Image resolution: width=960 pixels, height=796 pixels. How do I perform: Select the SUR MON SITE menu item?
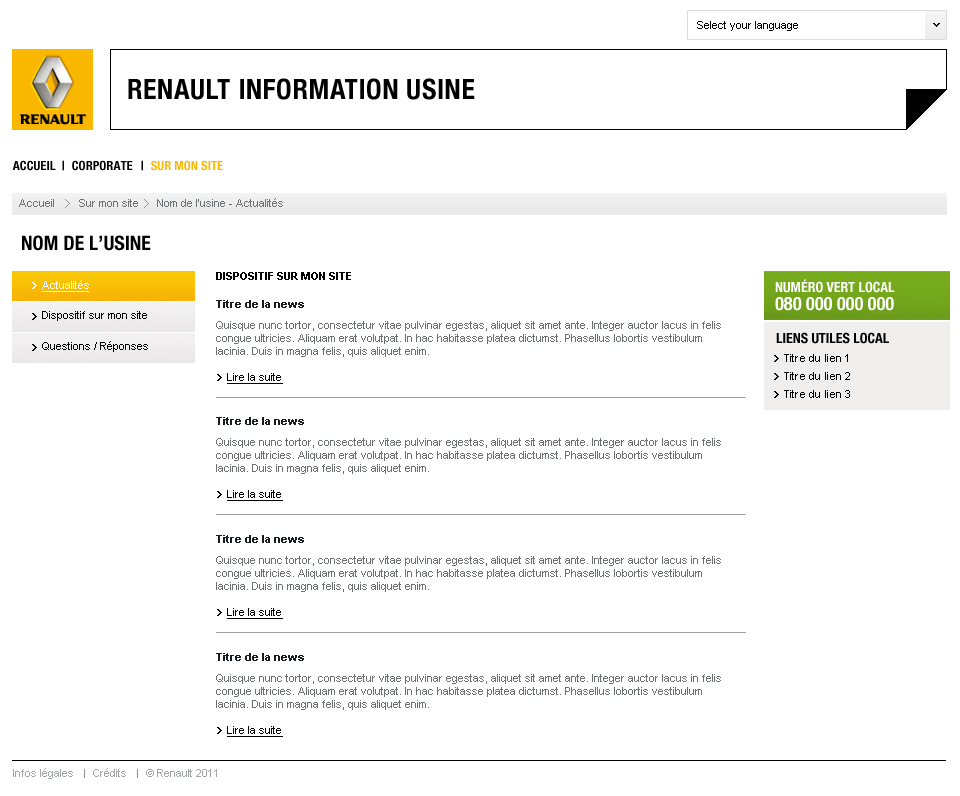tap(187, 166)
